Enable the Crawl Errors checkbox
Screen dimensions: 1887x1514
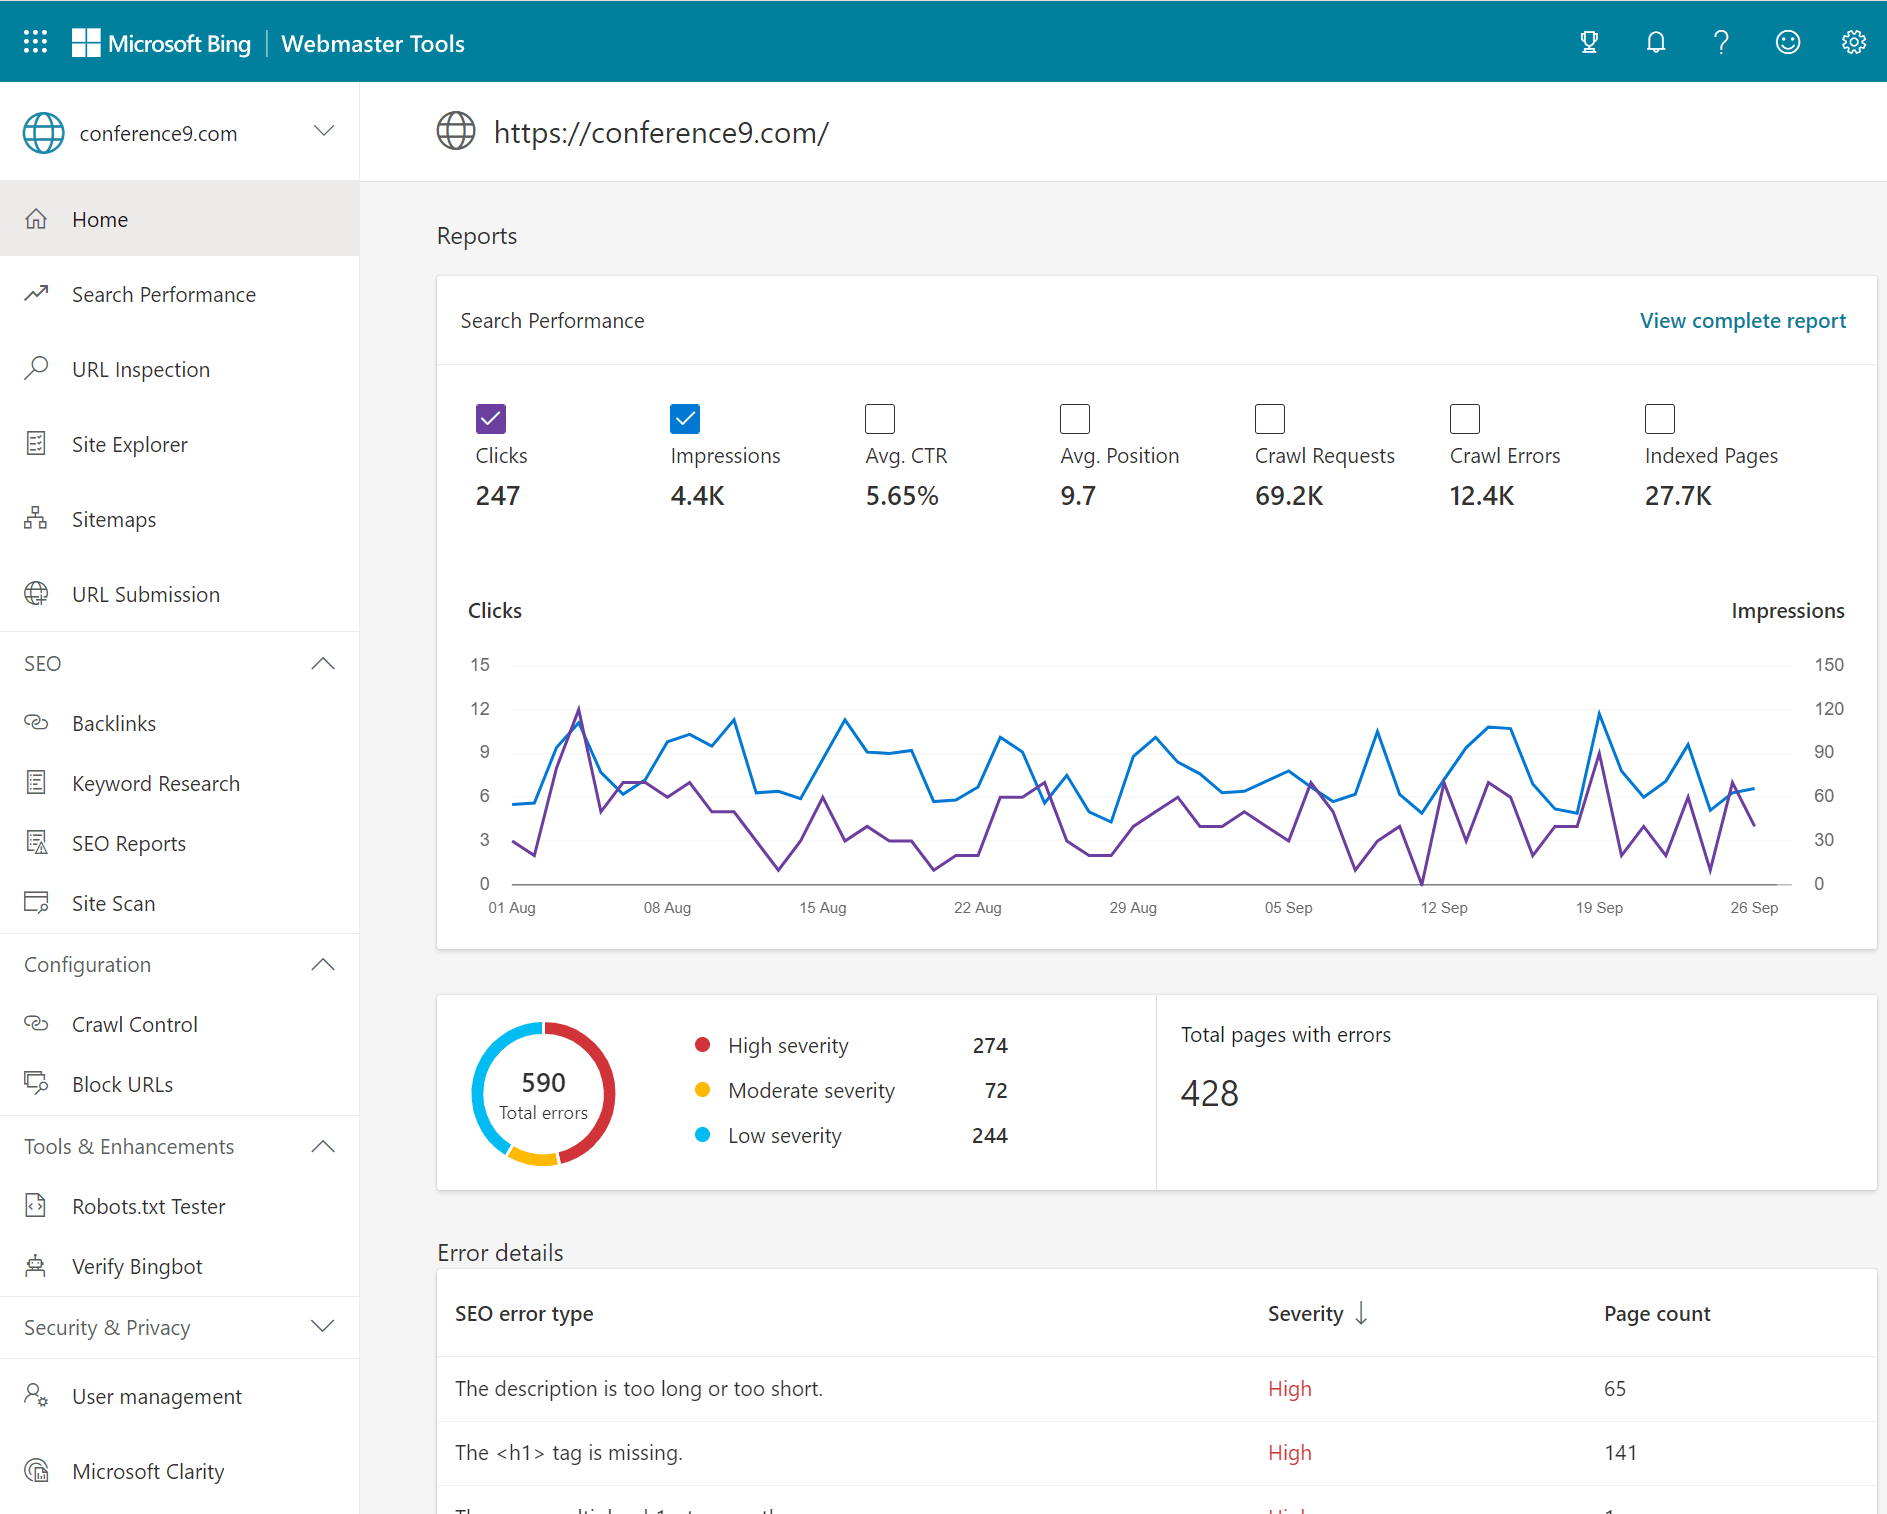click(x=1464, y=418)
